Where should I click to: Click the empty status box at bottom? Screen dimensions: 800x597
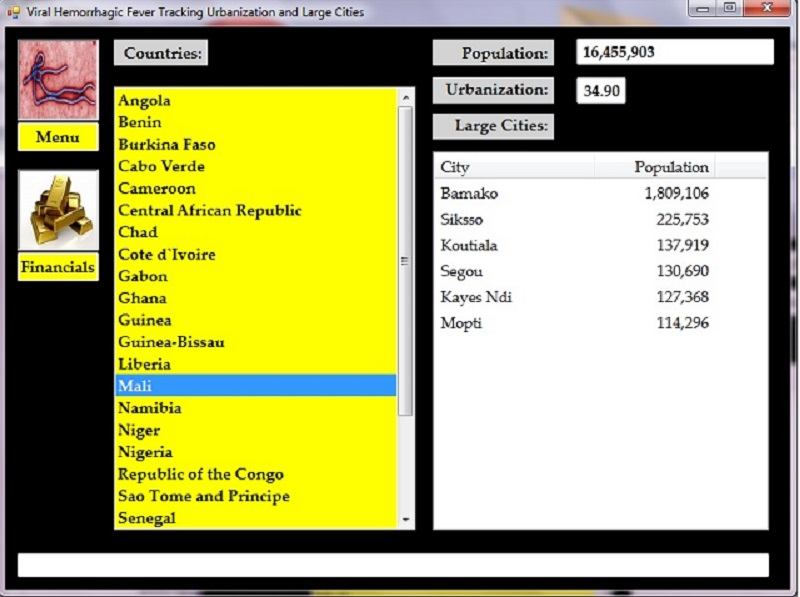393,565
